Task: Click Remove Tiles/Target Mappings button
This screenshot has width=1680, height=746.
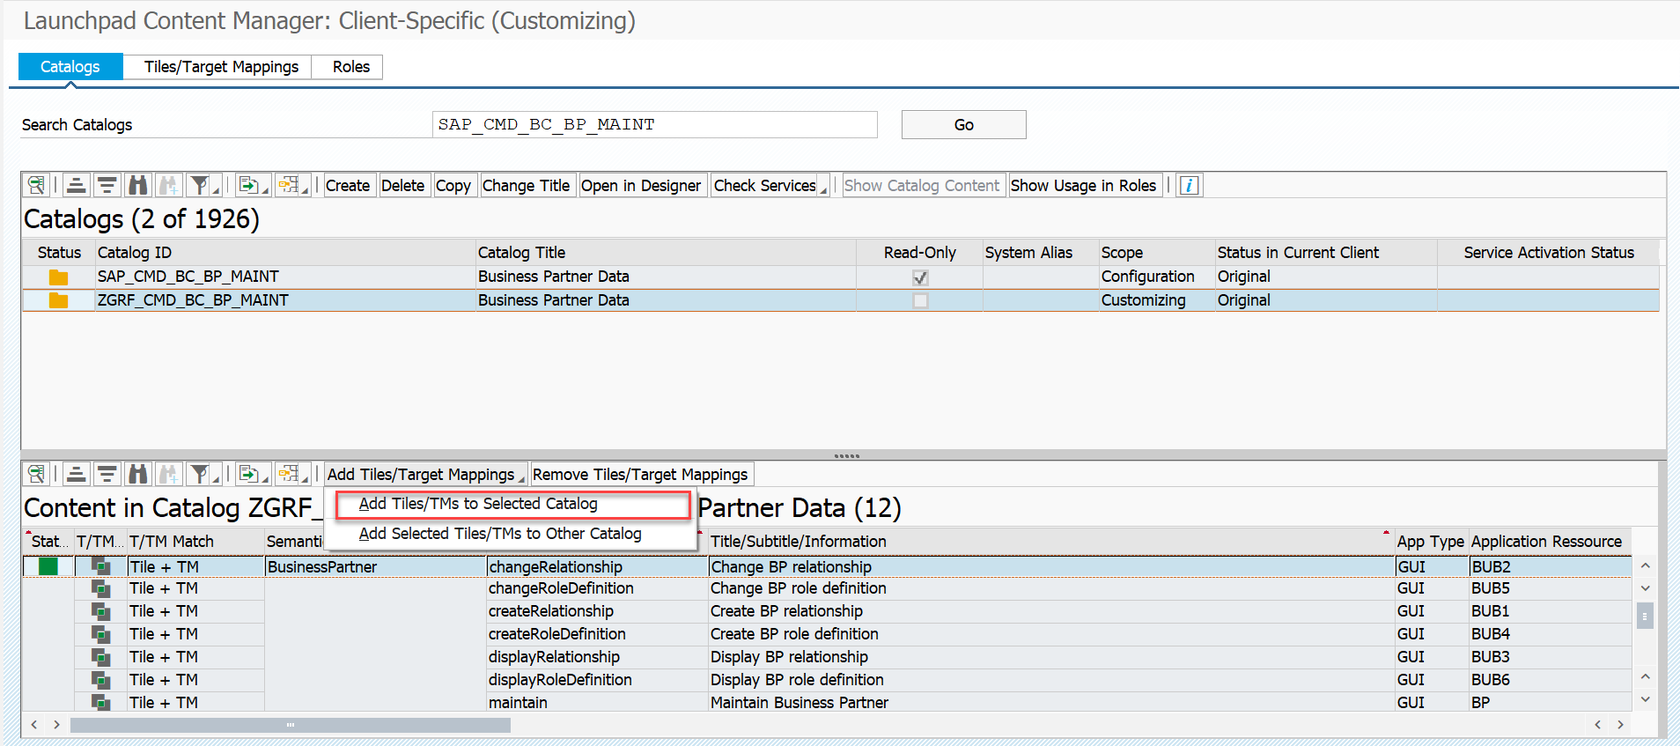Action: [x=640, y=474]
